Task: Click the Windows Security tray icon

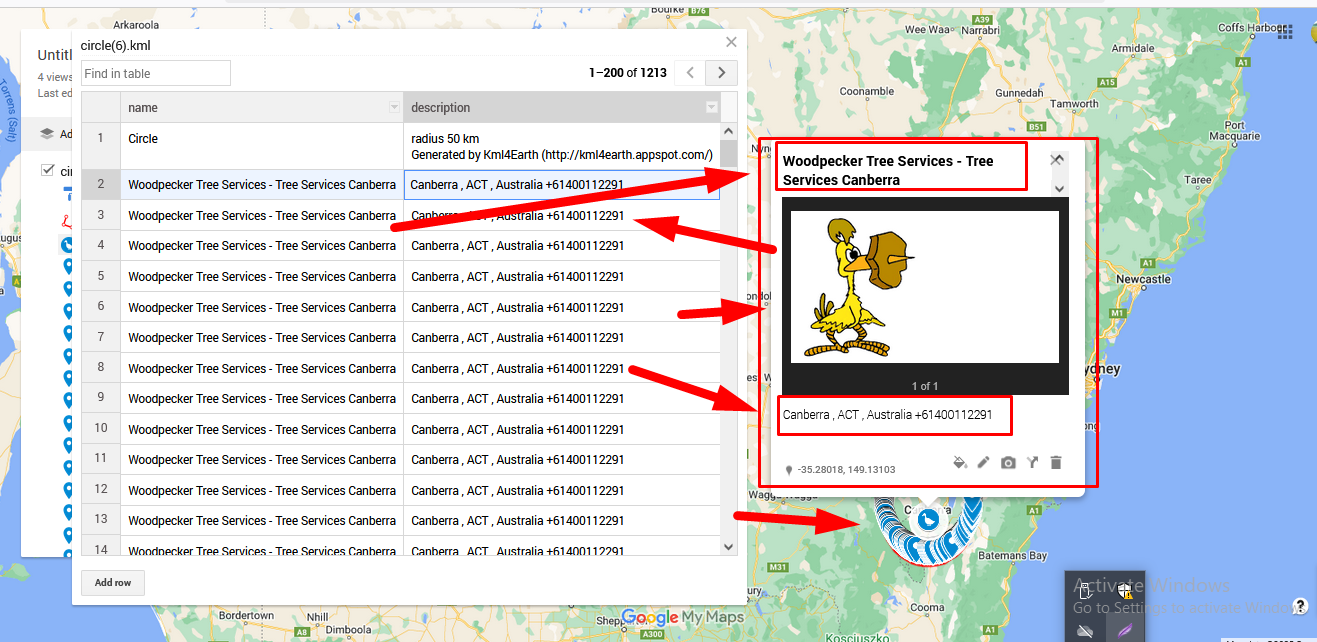Action: click(1125, 592)
